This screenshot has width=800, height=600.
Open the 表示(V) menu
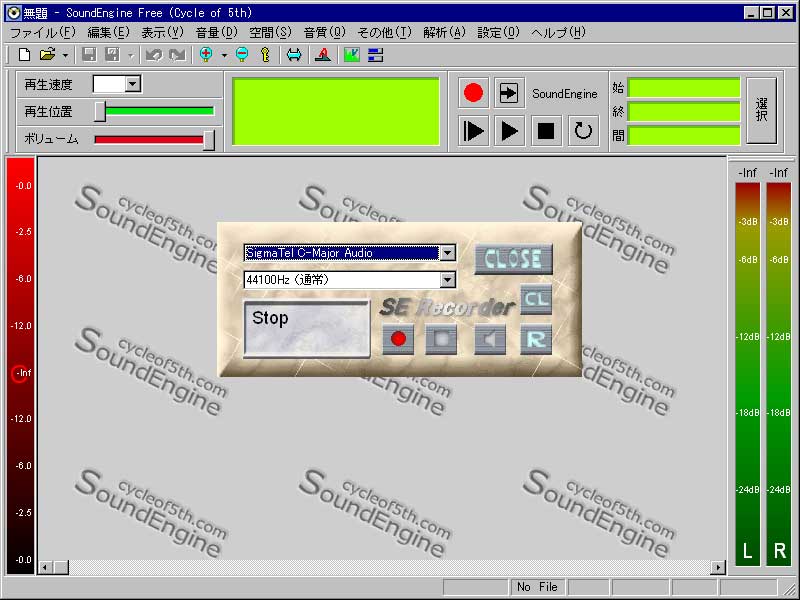pyautogui.click(x=162, y=33)
